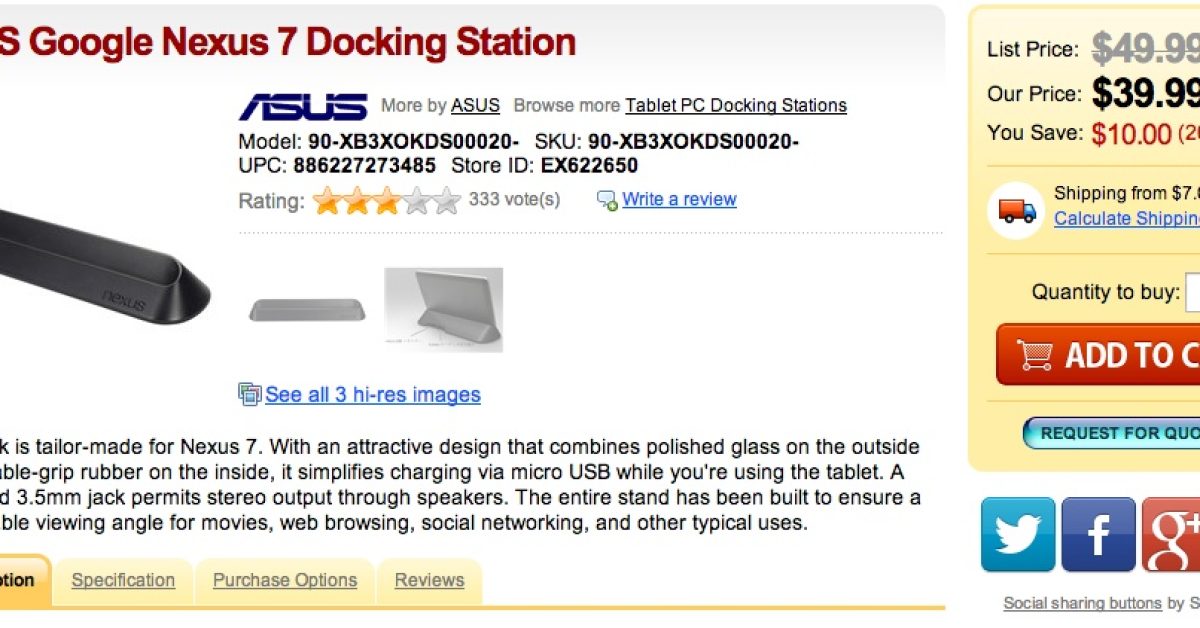
Task: Click the hi-res images gallery icon
Action: pos(249,394)
